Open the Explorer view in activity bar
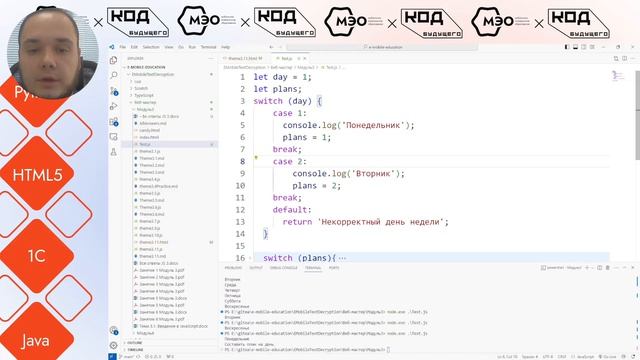640x360 pixels. pos(113,60)
